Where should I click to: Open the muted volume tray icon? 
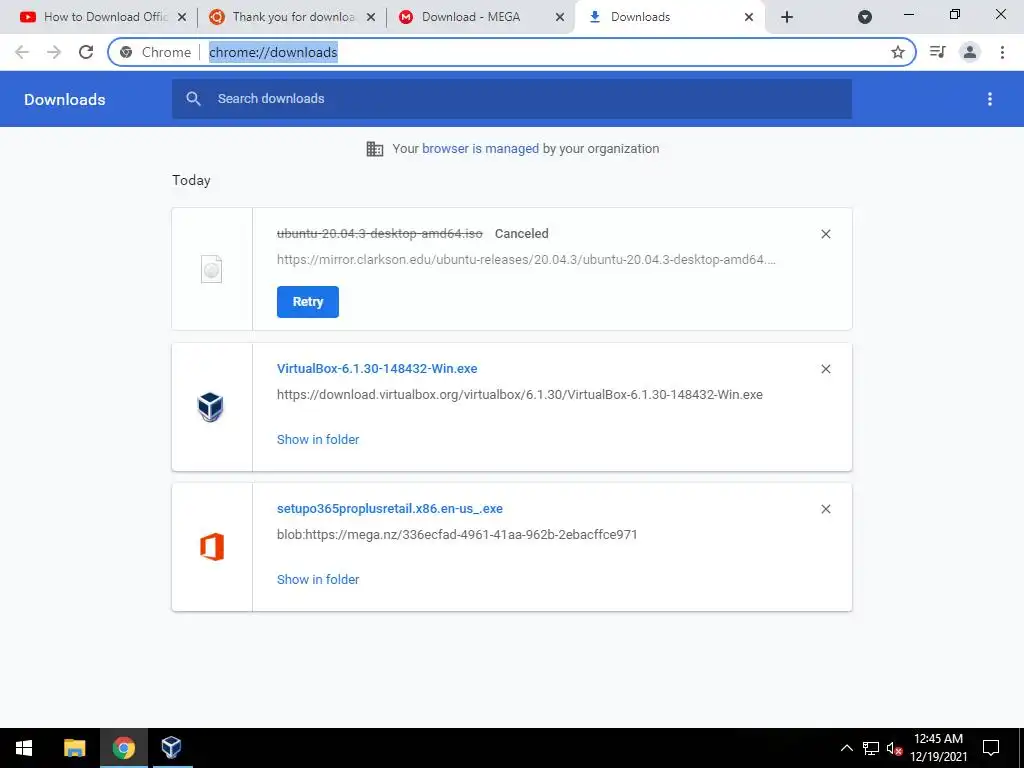[x=894, y=748]
